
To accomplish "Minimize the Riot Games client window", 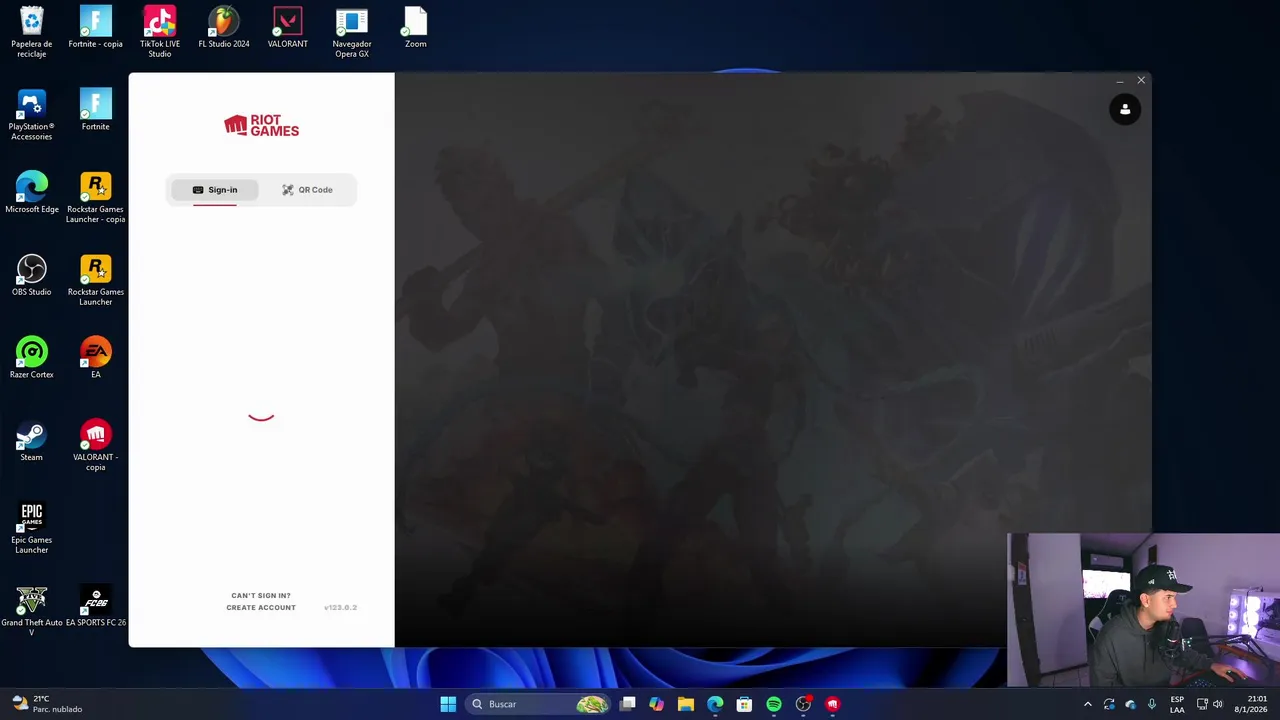I will click(1119, 80).
